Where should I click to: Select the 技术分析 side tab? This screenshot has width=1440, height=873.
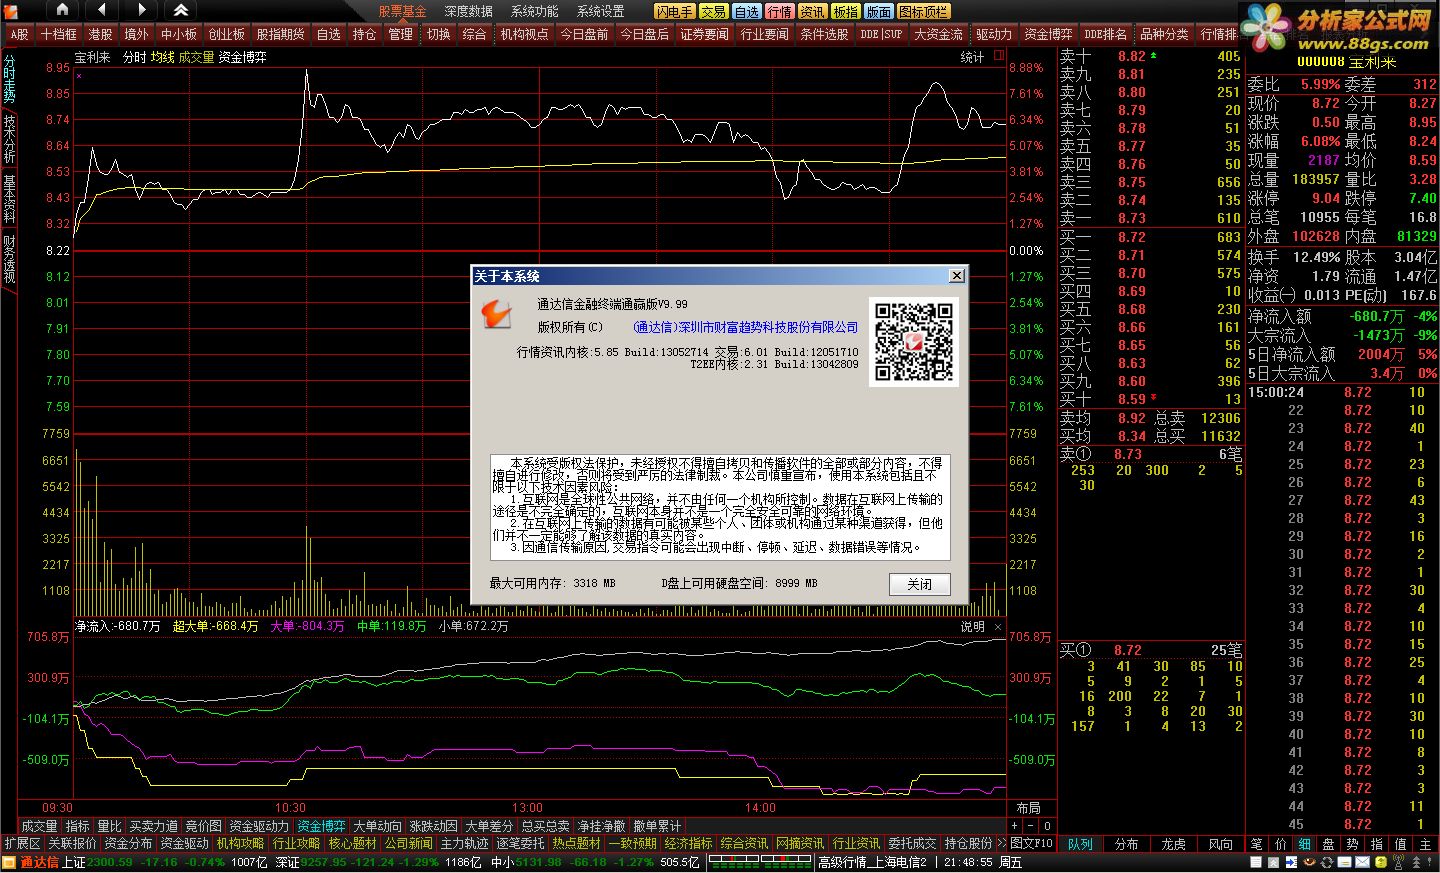click(9, 139)
